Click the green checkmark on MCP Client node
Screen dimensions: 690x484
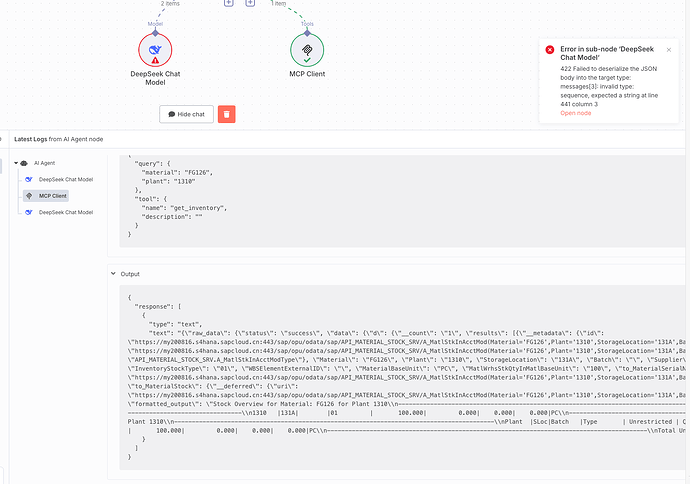pos(307,60)
